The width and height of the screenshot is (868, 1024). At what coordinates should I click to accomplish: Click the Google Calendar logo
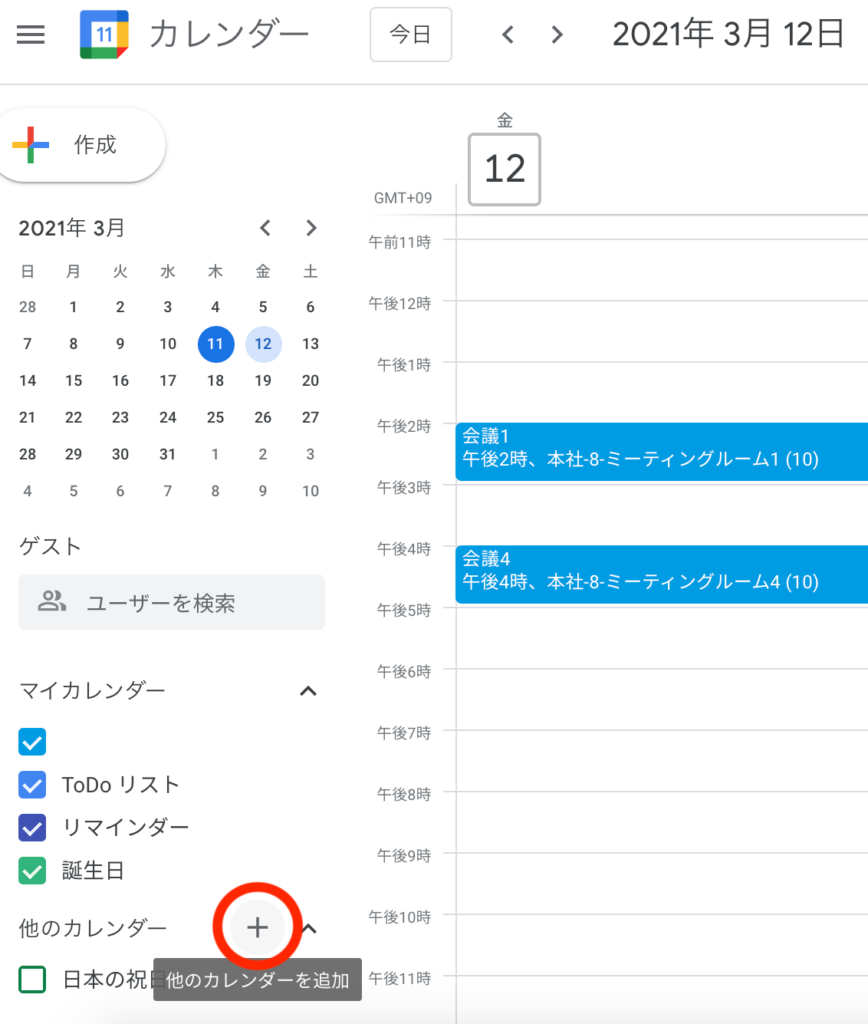click(x=104, y=35)
